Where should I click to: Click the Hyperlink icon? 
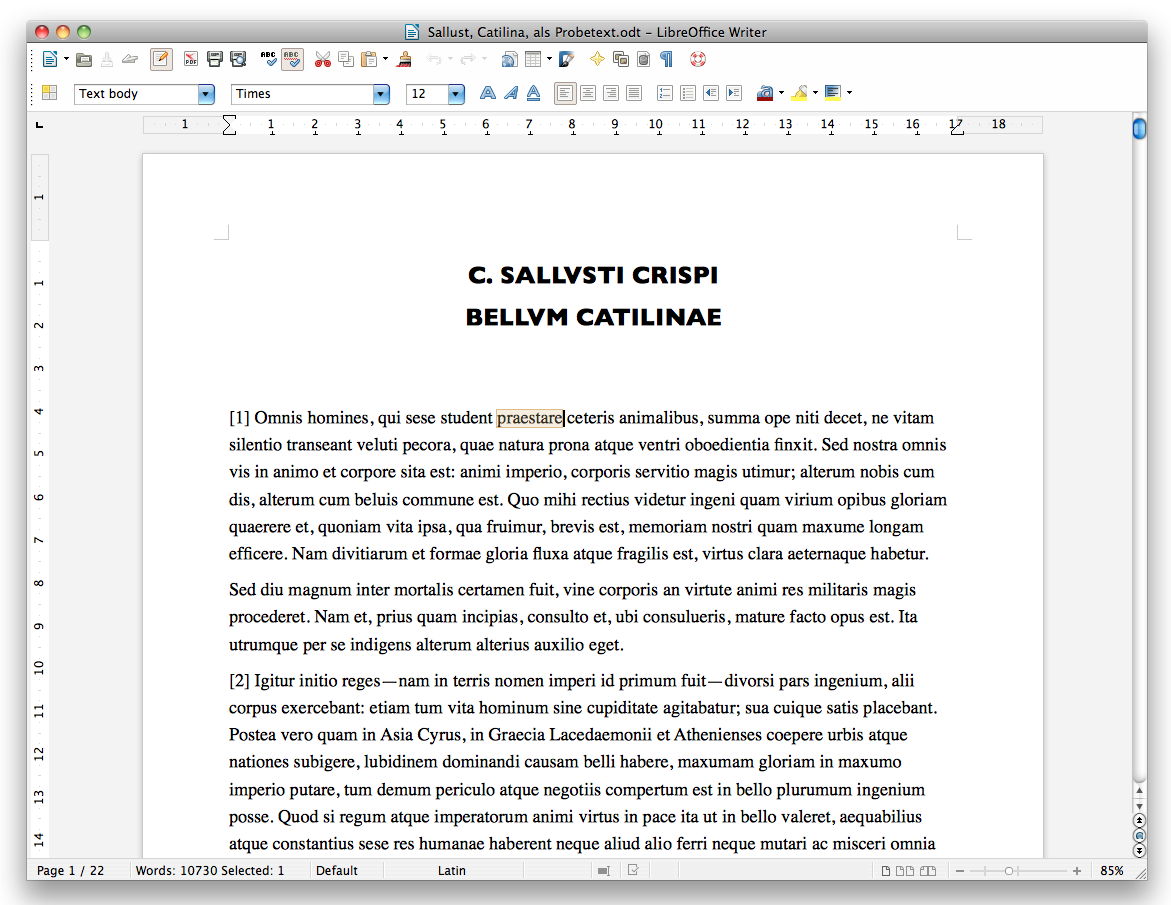pyautogui.click(x=509, y=60)
